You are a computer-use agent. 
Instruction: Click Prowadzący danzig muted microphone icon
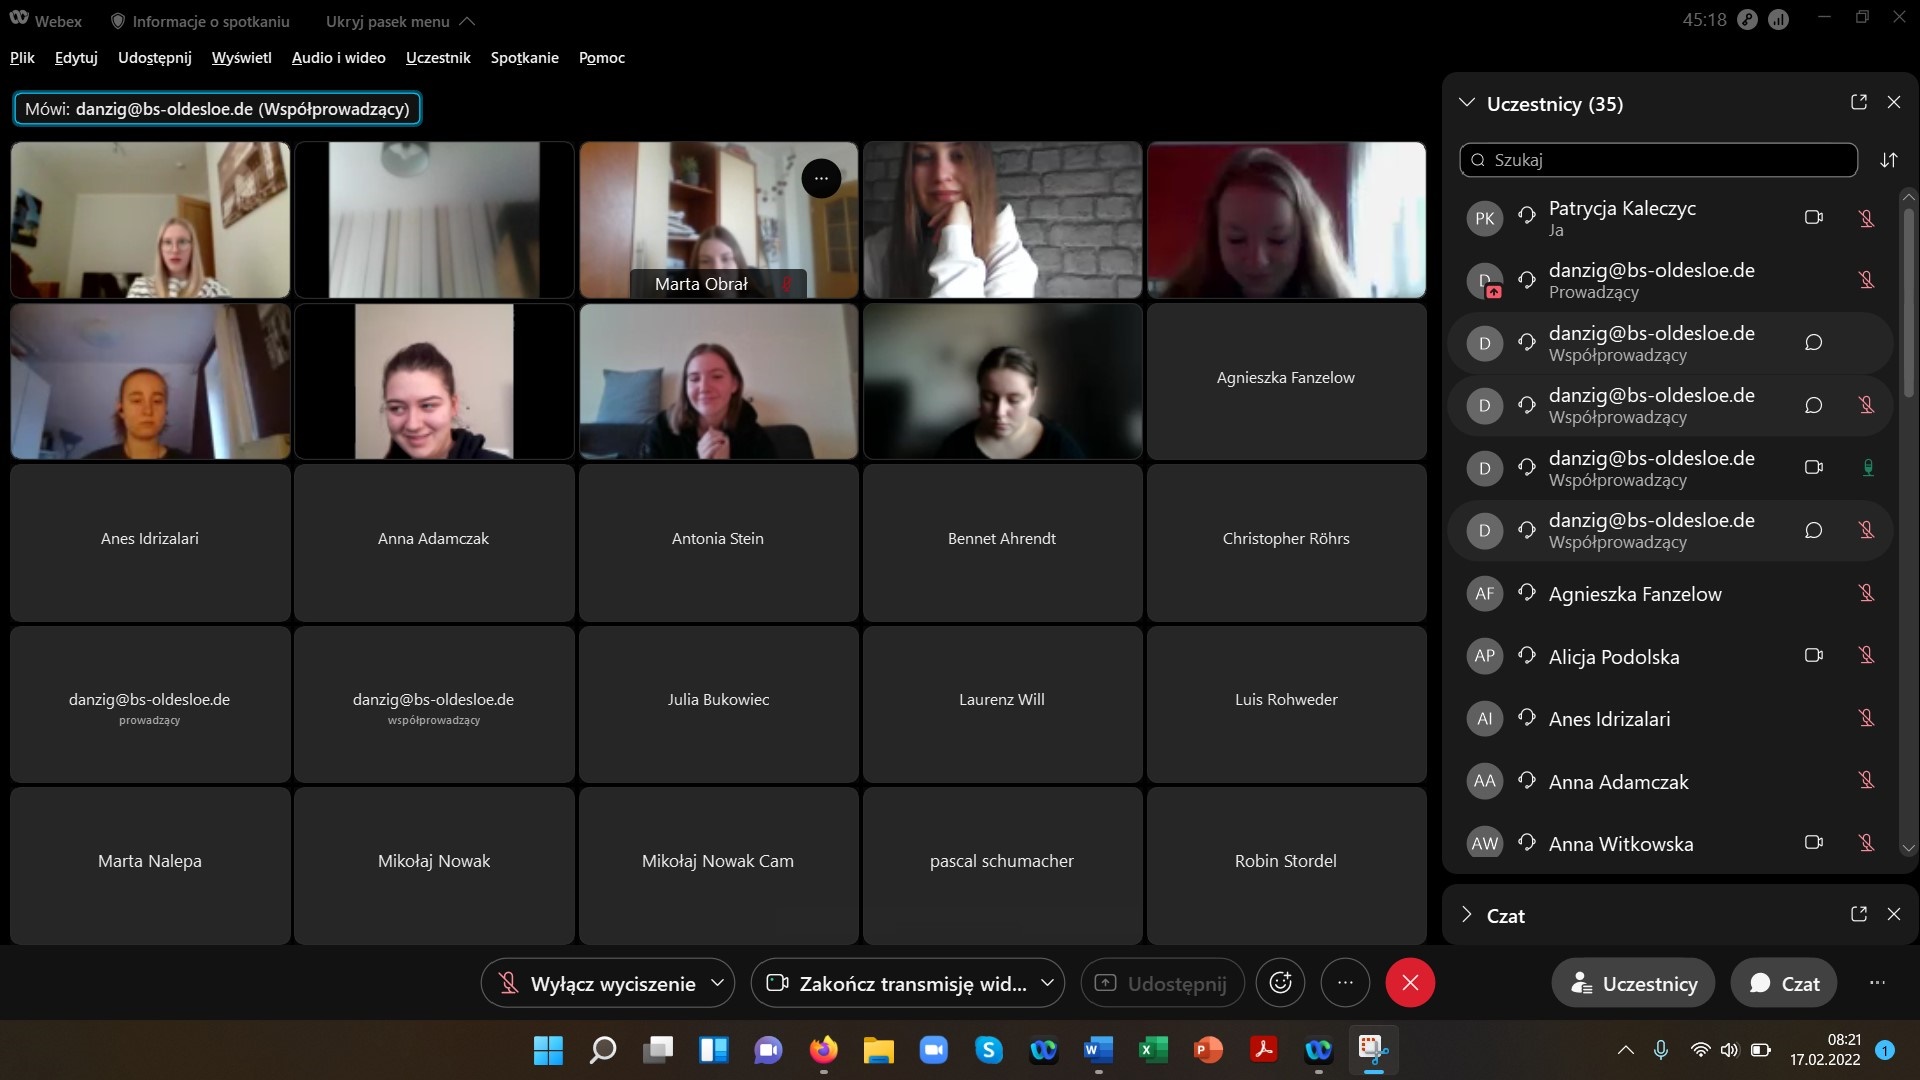[x=1866, y=280]
